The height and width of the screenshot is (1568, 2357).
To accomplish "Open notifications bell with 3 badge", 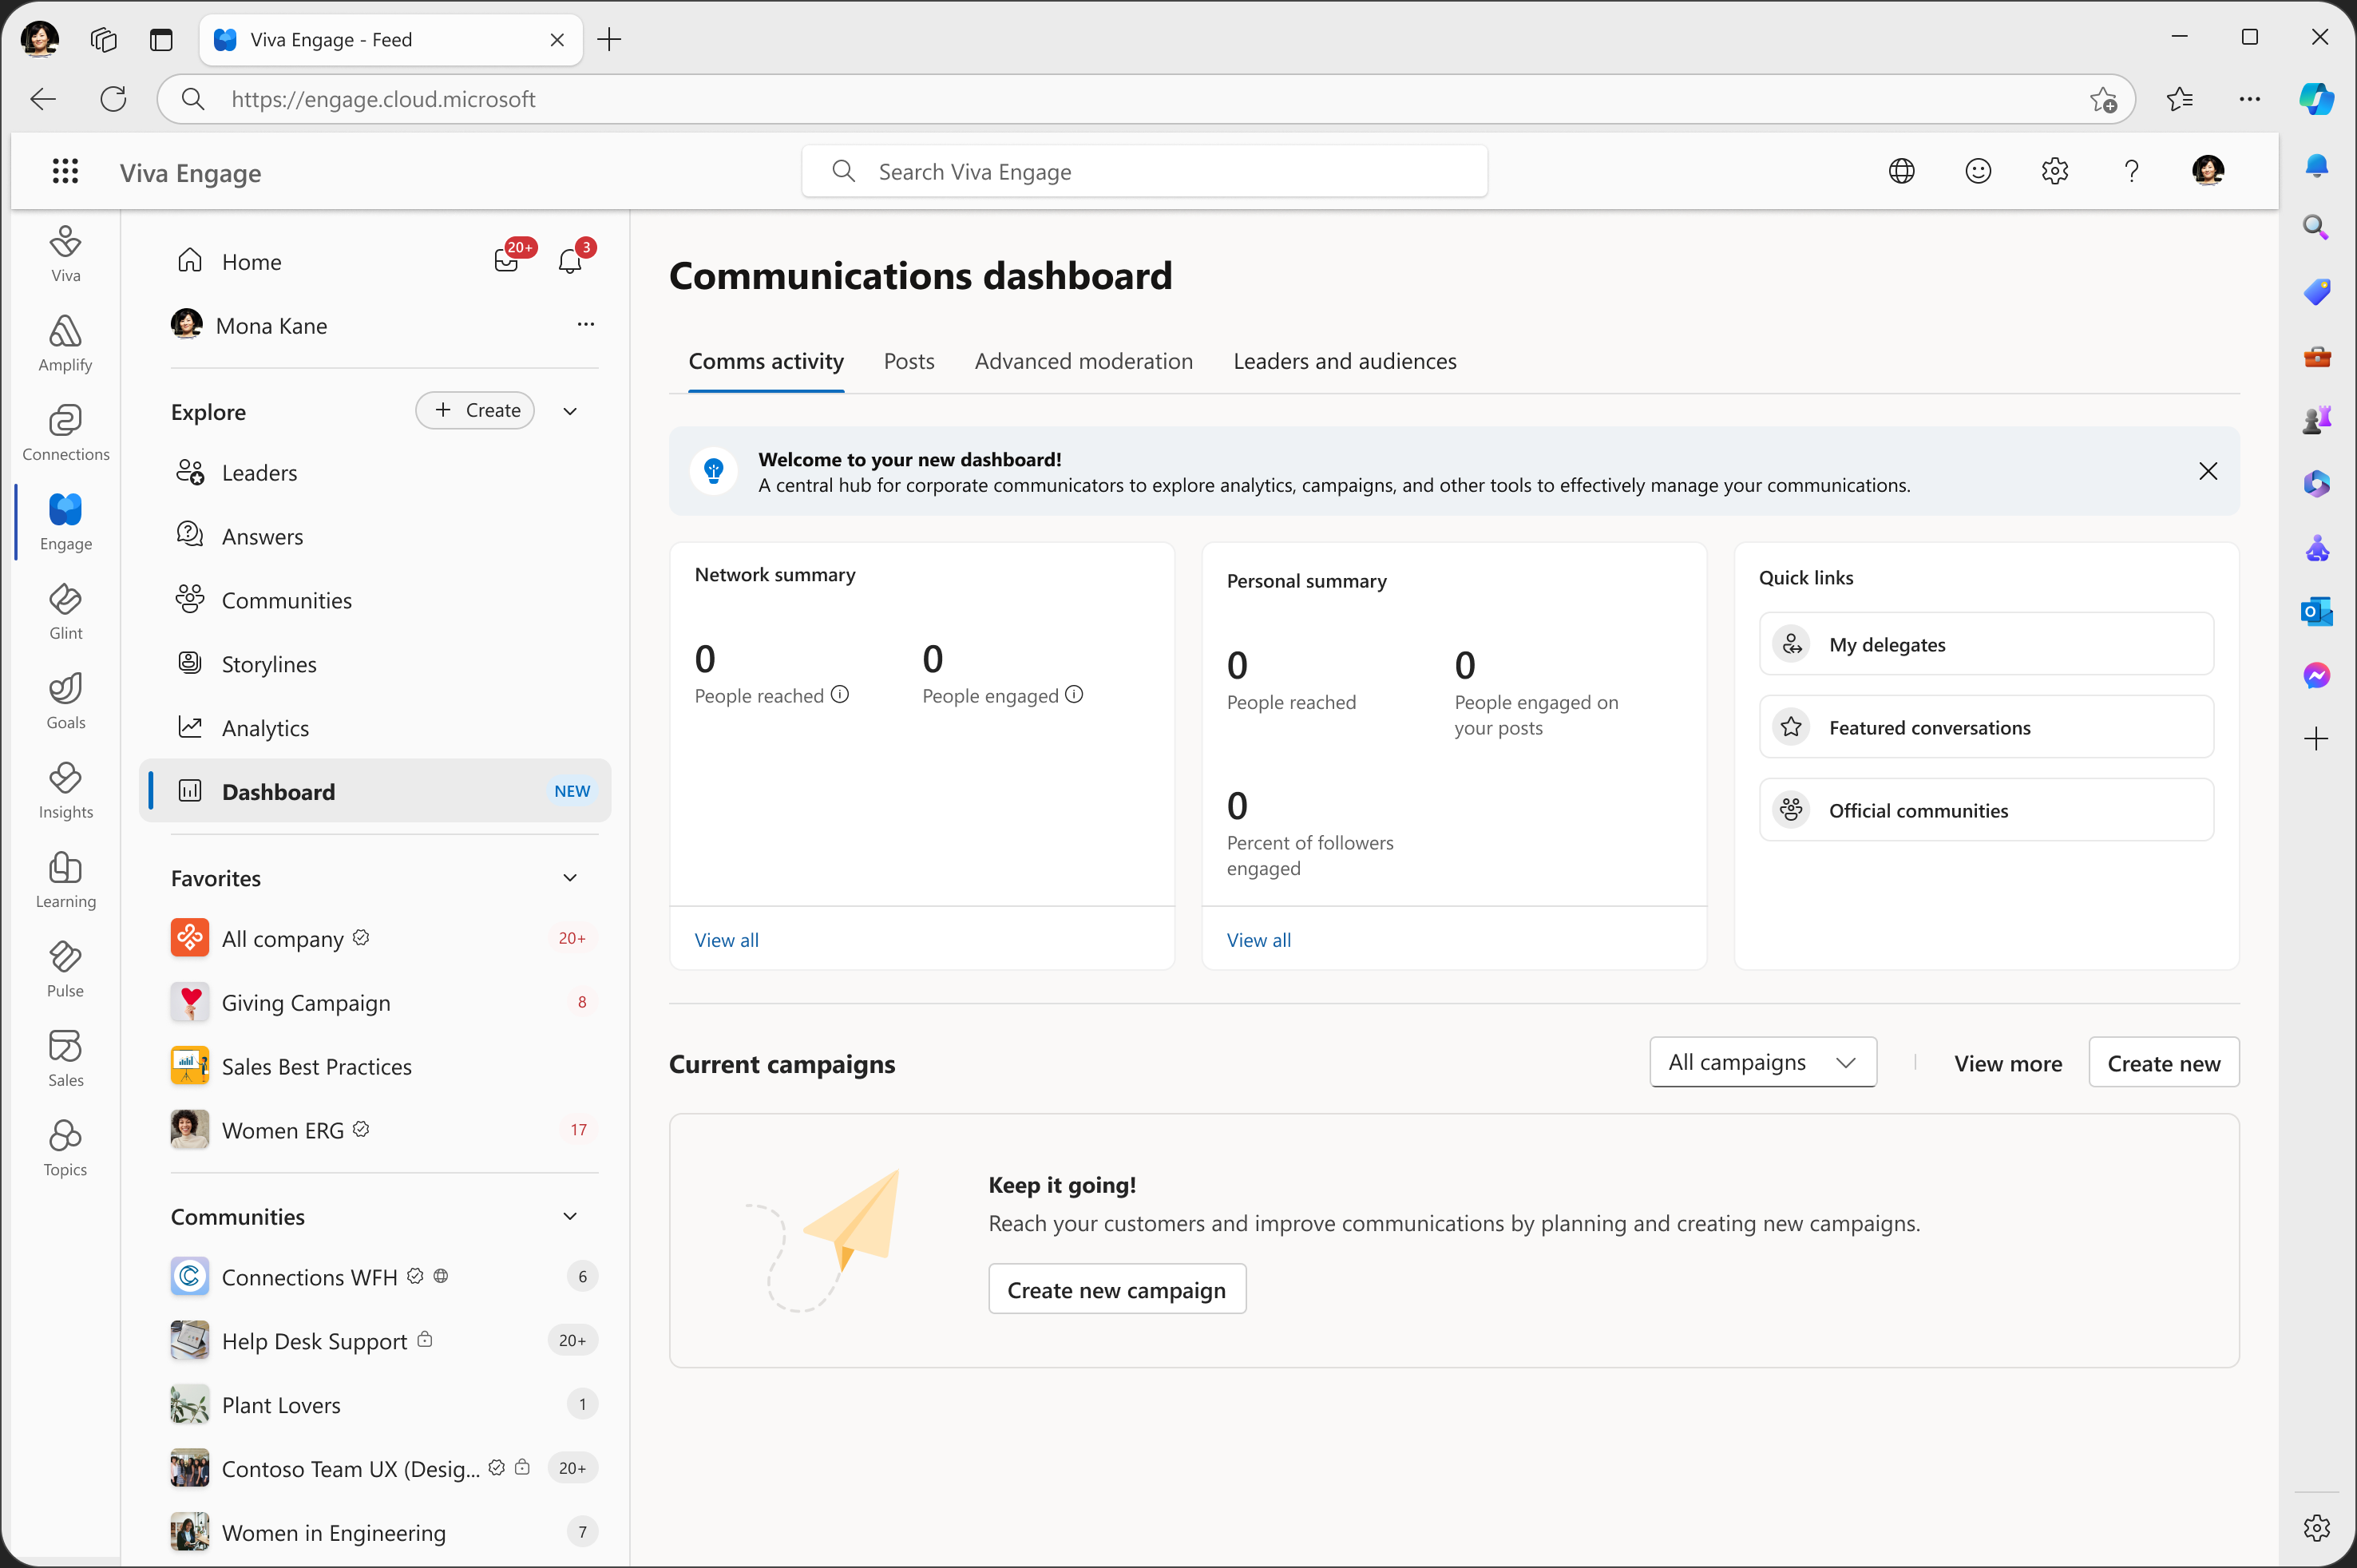I will coord(570,261).
